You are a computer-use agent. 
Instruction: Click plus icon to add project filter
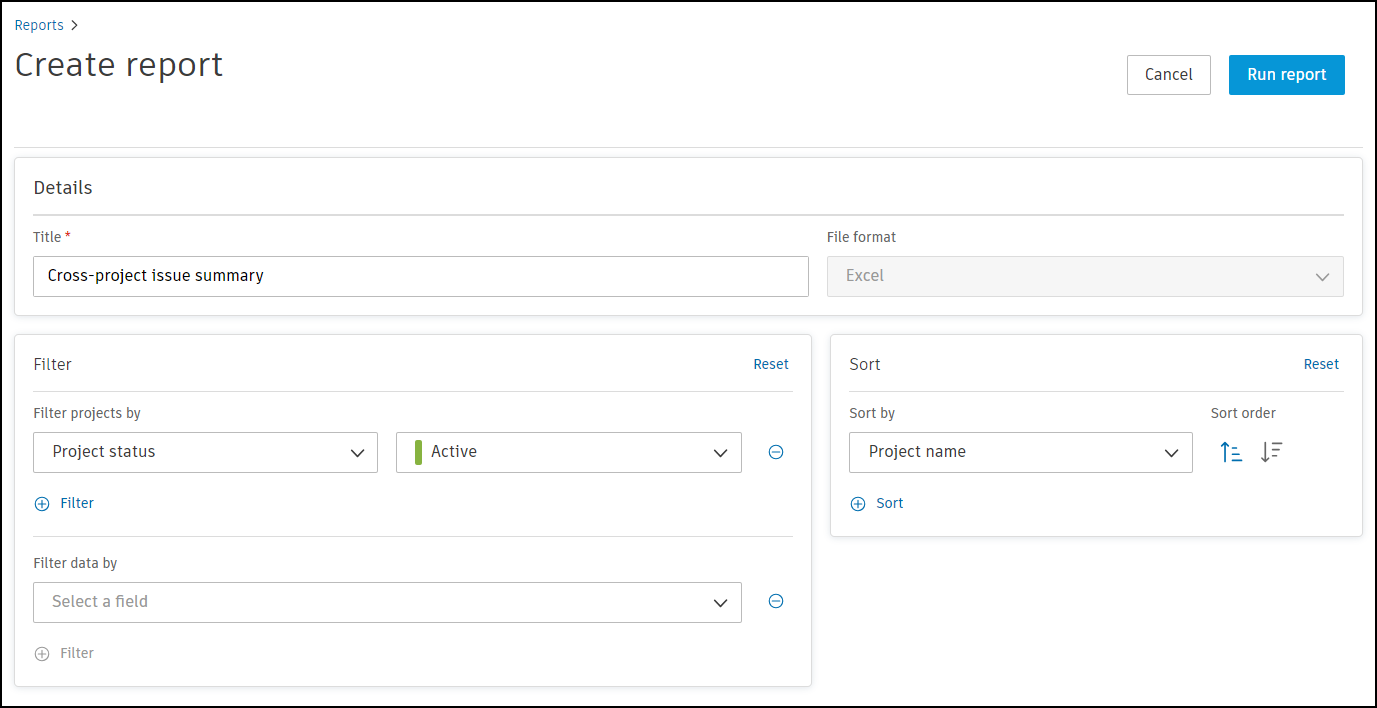pyautogui.click(x=42, y=504)
